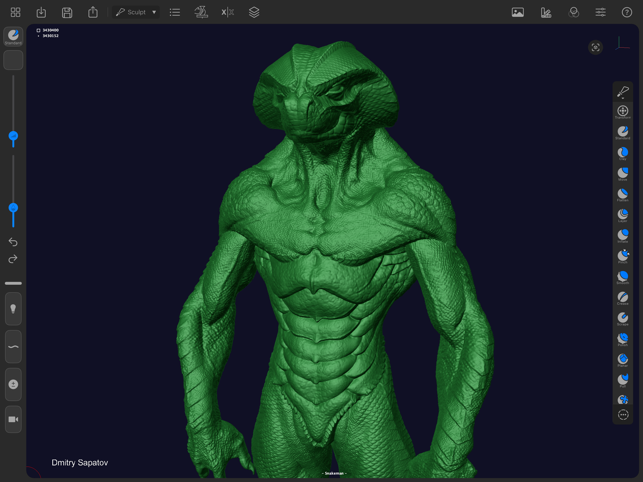Open the current Standard brush settings
Viewport: 643px width, 482px height.
point(13,37)
